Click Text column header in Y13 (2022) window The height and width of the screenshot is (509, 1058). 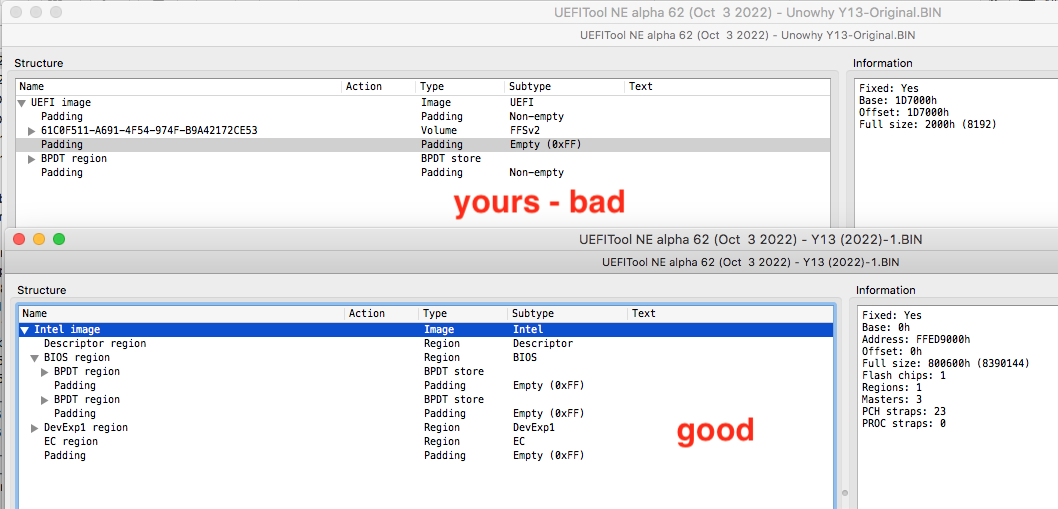point(731,313)
